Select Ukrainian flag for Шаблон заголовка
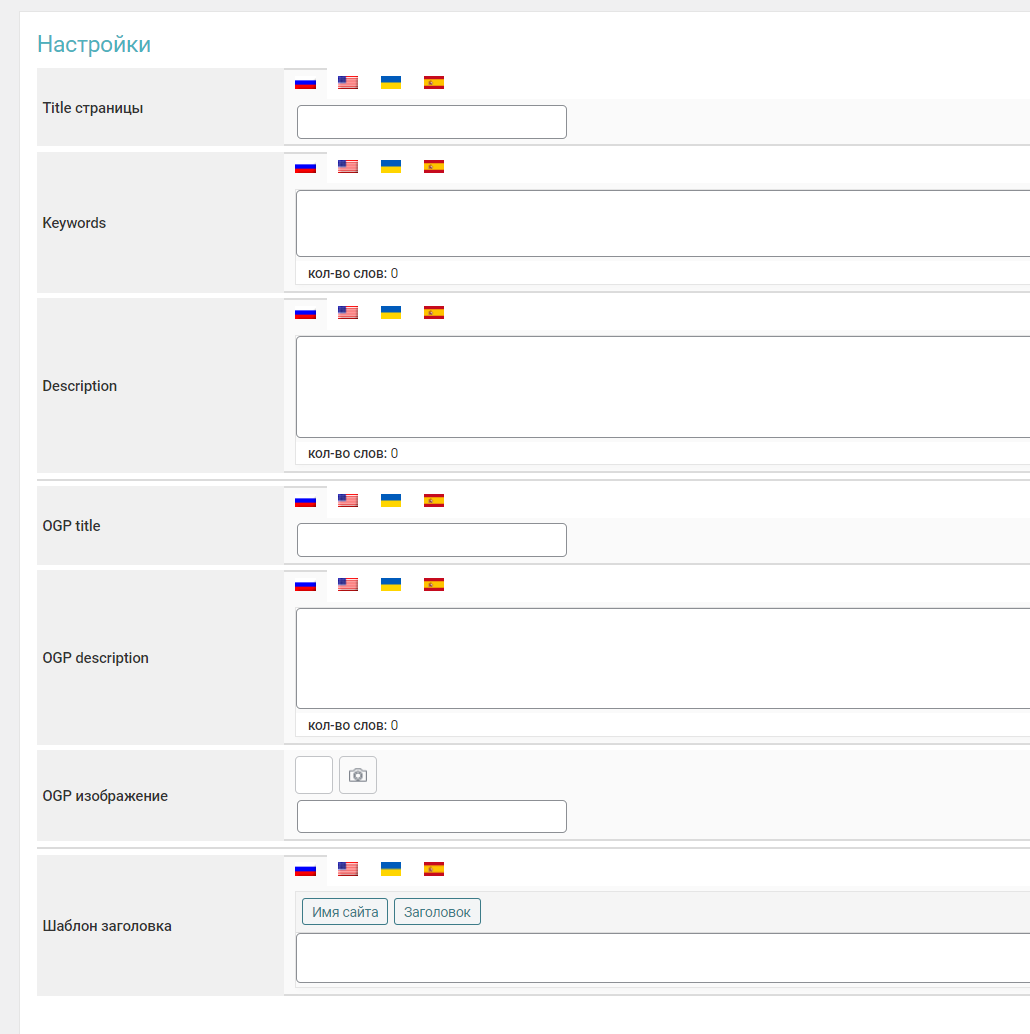This screenshot has width=1030, height=1034. [x=391, y=869]
